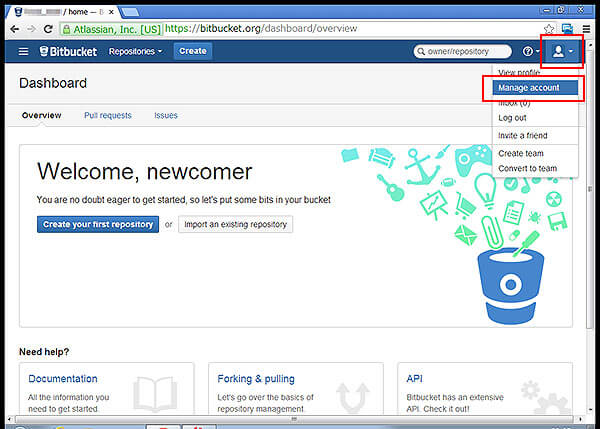Click the screen-share extension icon in address bar
The height and width of the screenshot is (429, 600).
[x=567, y=29]
